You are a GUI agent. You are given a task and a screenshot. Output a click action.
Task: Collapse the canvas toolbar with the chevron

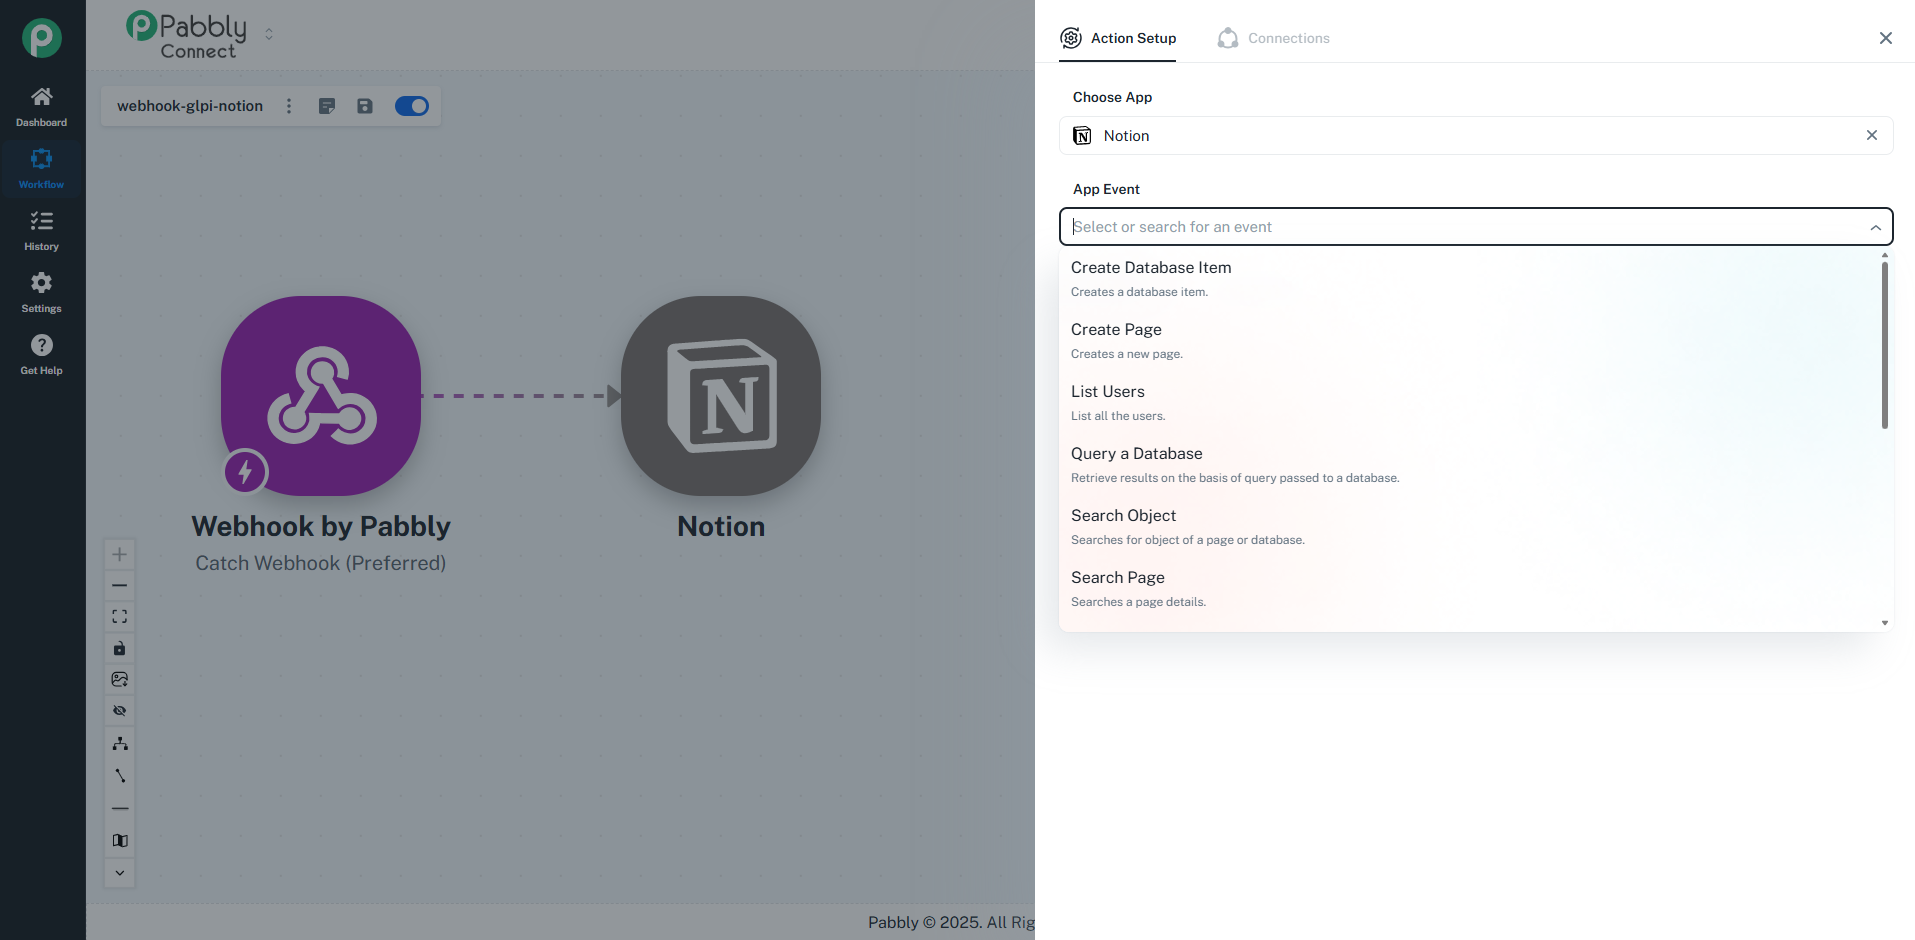pos(120,873)
